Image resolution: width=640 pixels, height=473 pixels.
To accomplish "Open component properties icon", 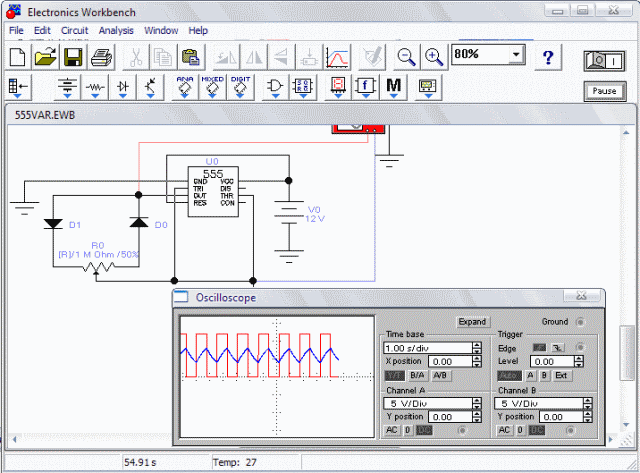I will click(372, 57).
